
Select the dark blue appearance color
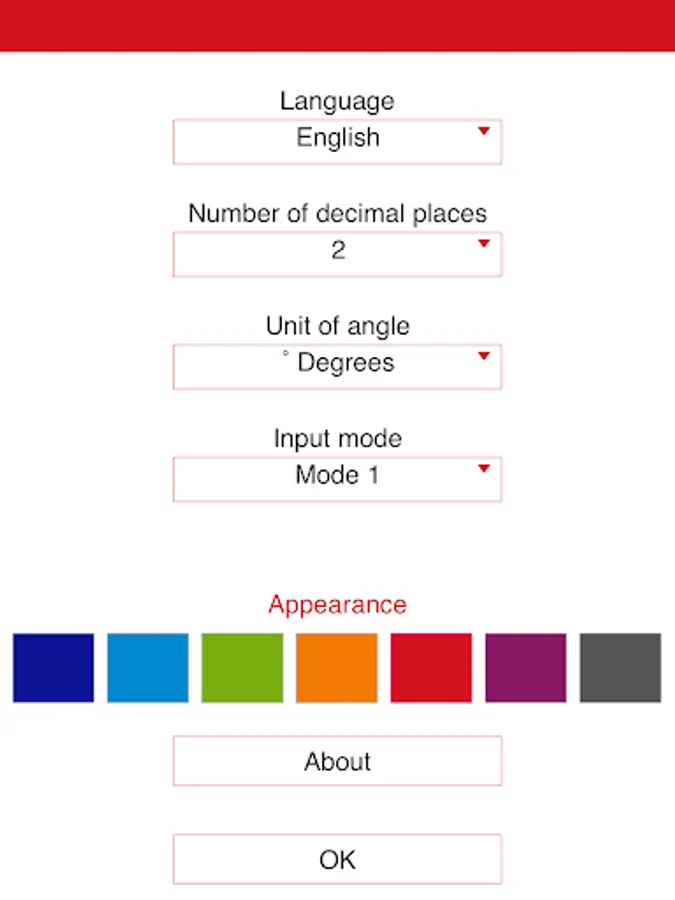point(53,667)
